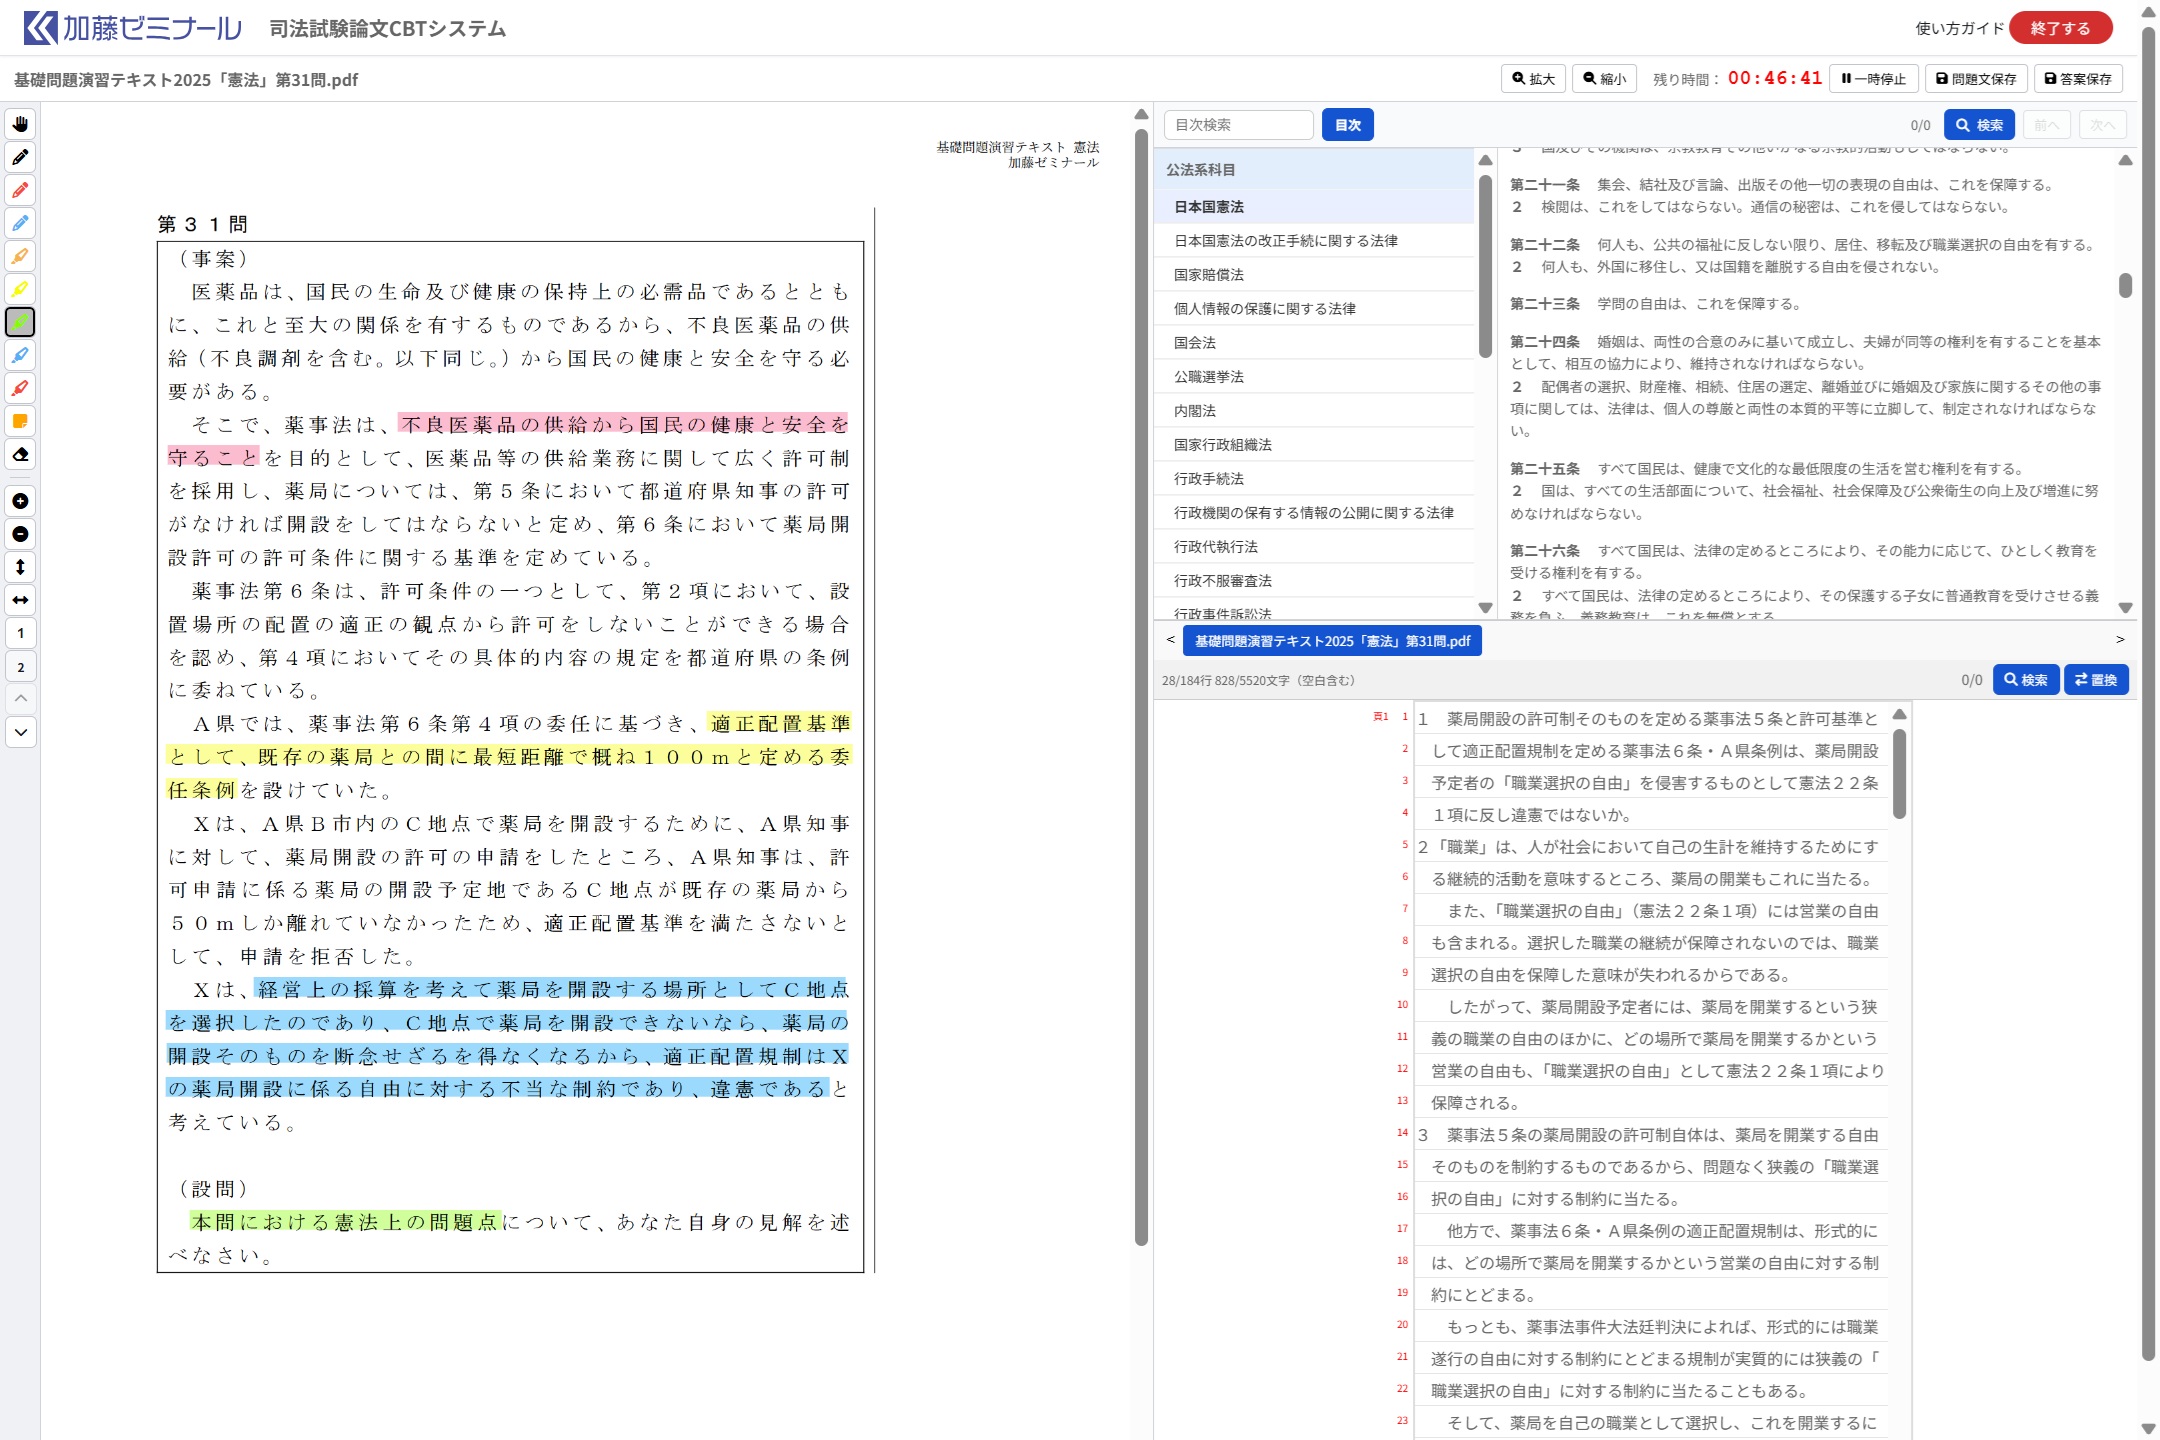2160x1440 pixels.
Task: Click the 答案保存 button
Action: point(2077,79)
